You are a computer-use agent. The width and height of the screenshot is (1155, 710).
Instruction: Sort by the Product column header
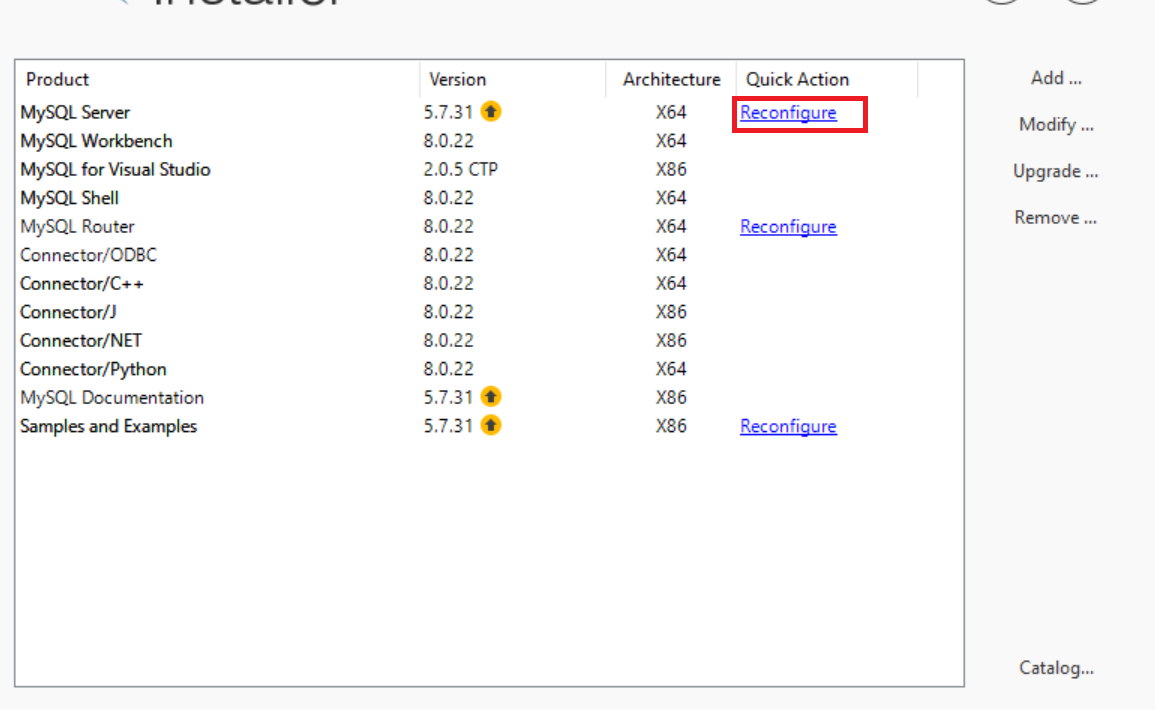pyautogui.click(x=217, y=79)
